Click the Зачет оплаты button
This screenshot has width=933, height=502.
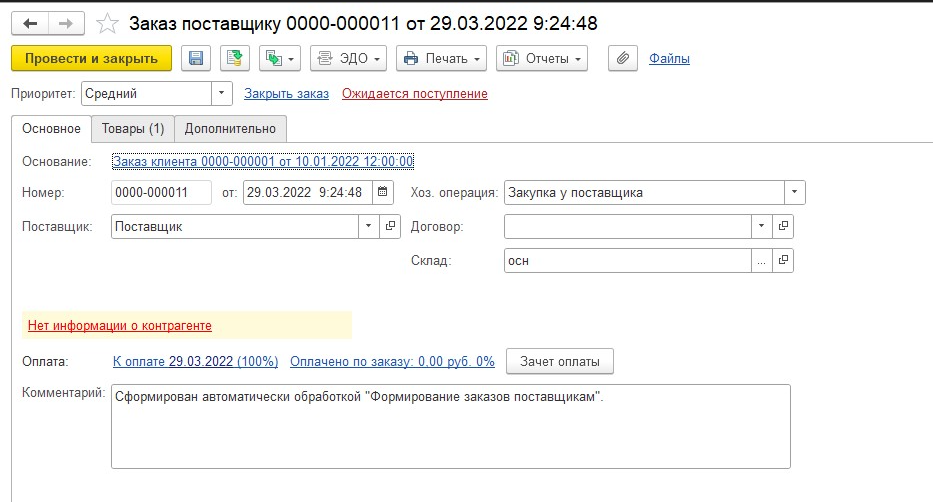point(560,362)
